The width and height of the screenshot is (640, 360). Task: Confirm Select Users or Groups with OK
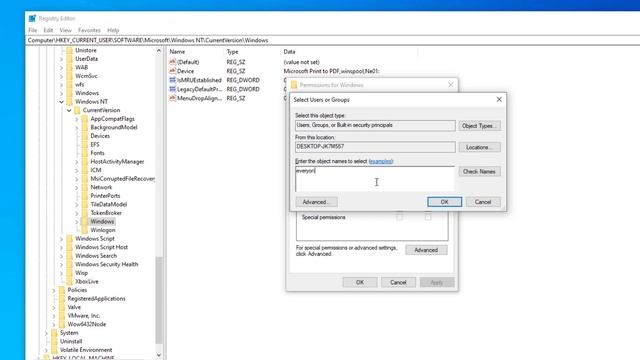[444, 202]
